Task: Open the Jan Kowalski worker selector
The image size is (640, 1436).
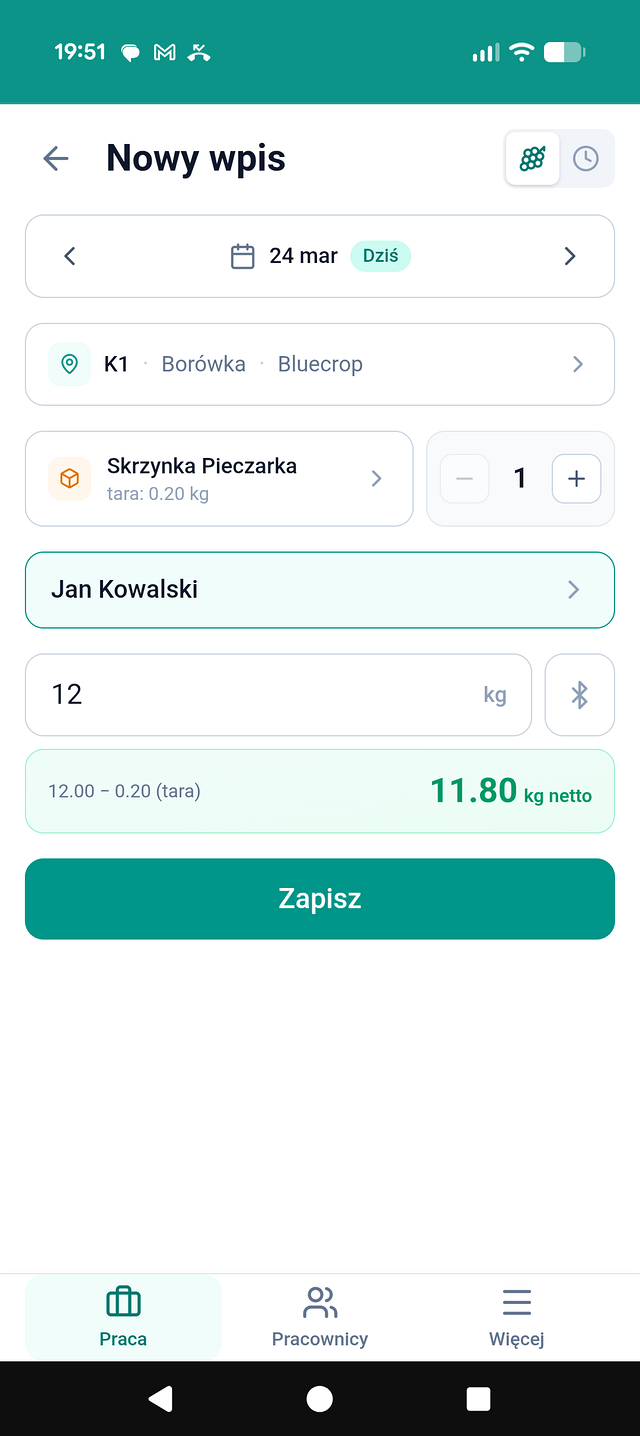Action: (x=320, y=590)
